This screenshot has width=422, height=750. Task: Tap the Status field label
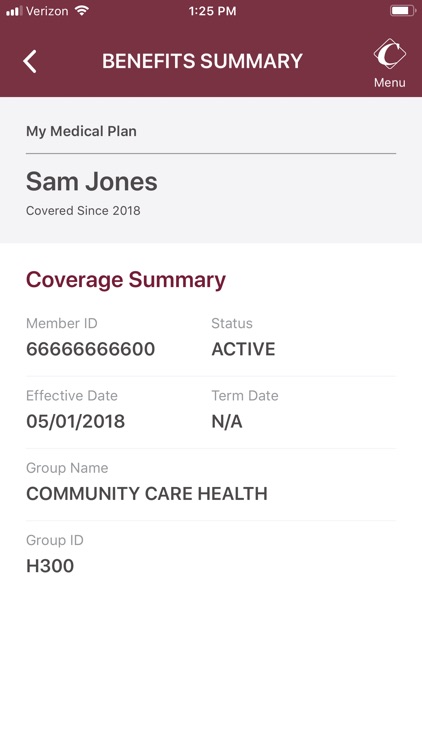pyautogui.click(x=232, y=323)
